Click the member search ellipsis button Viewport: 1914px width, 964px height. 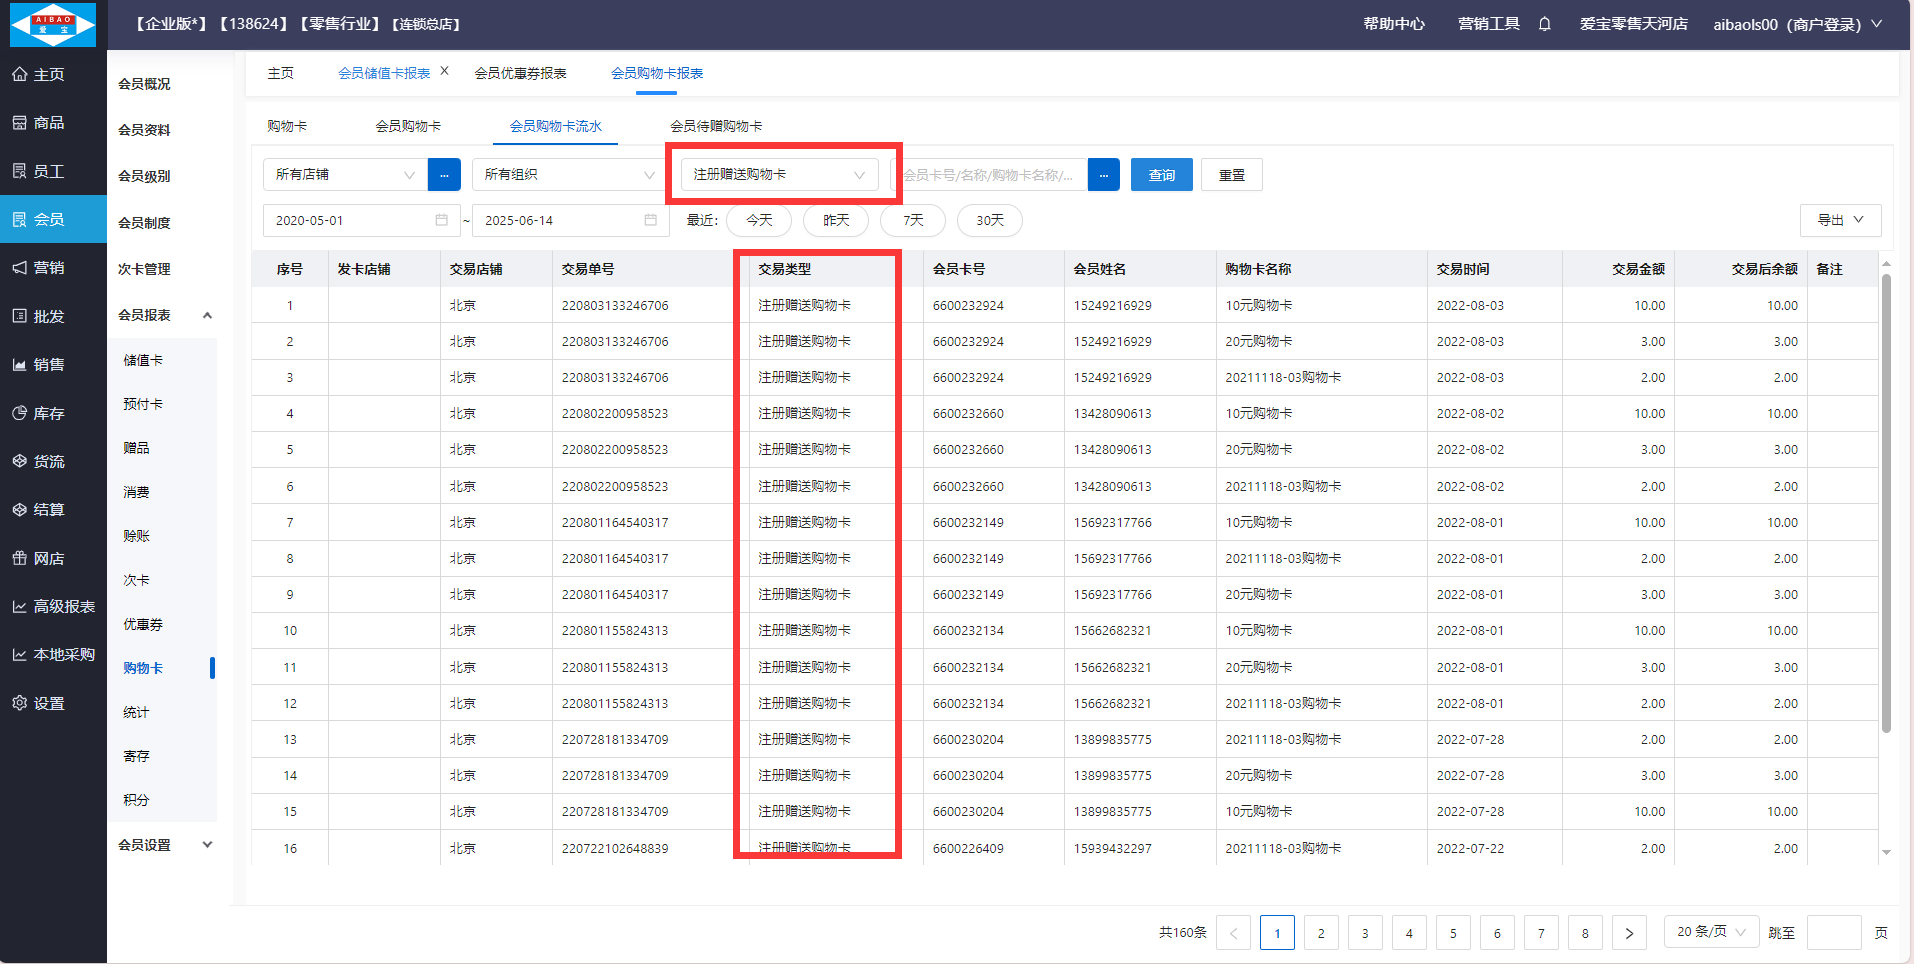[x=1103, y=175]
